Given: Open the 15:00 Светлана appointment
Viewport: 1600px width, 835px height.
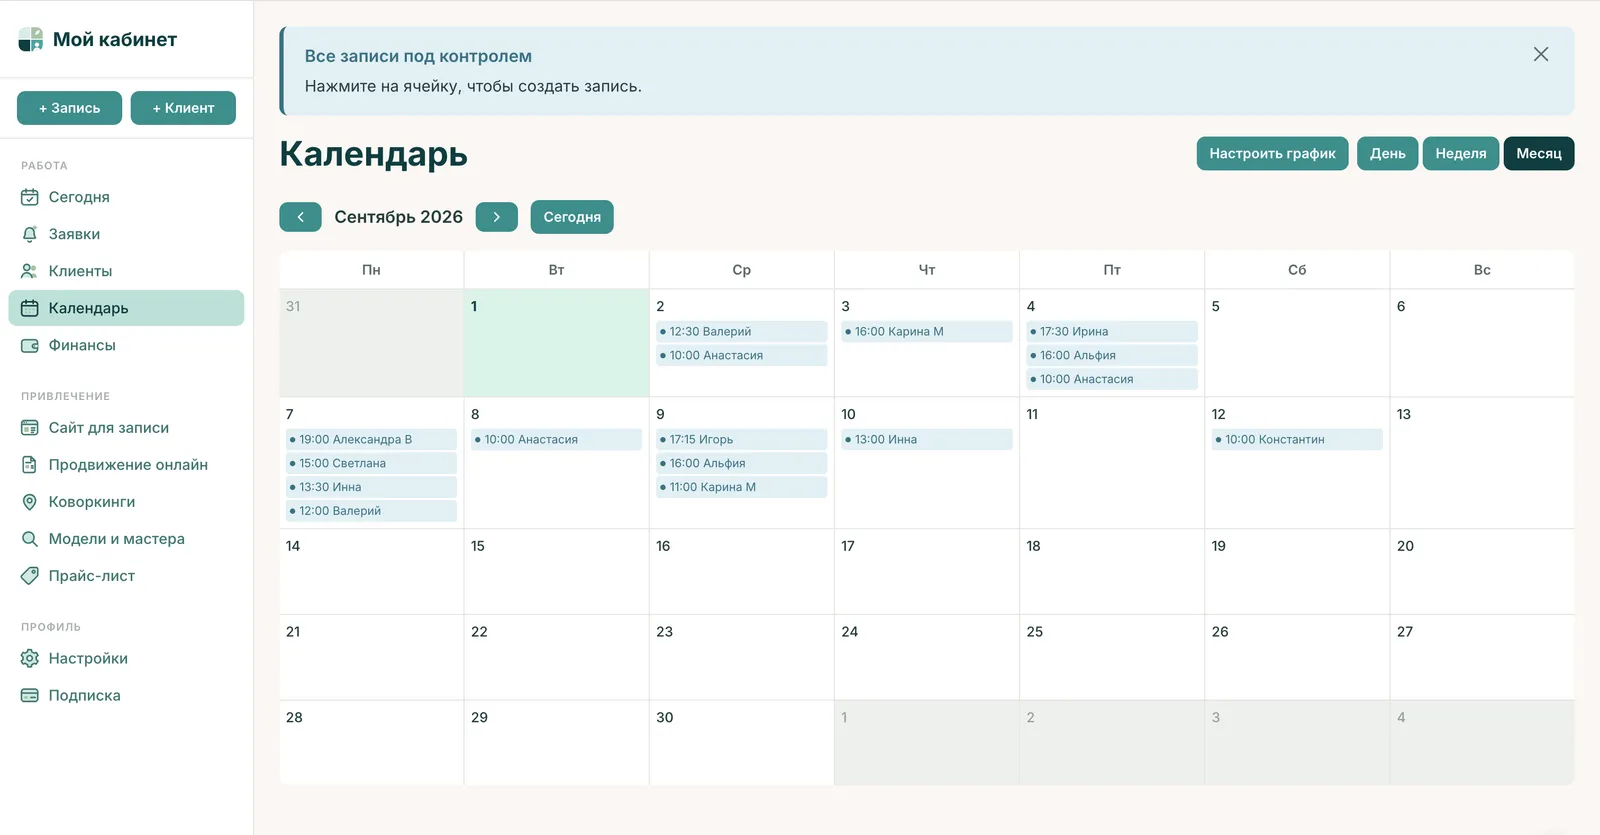Looking at the screenshot, I should click(x=371, y=463).
